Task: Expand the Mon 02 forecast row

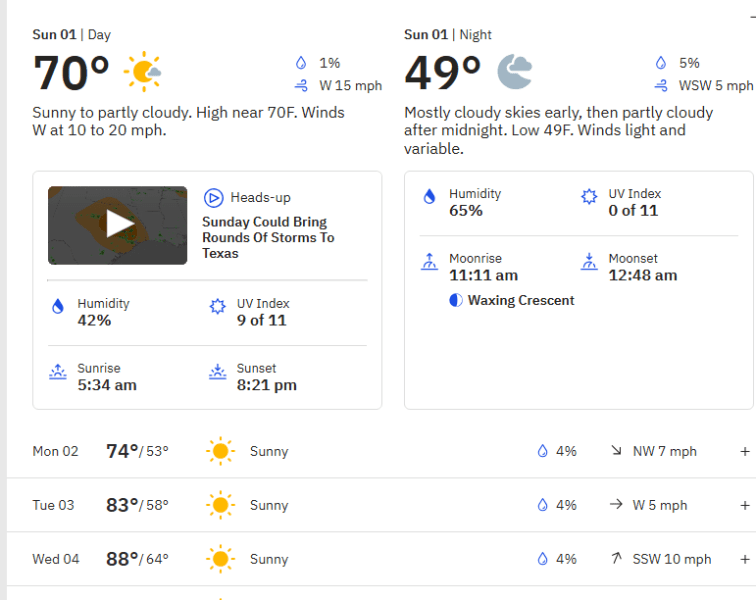Action: pos(745,451)
